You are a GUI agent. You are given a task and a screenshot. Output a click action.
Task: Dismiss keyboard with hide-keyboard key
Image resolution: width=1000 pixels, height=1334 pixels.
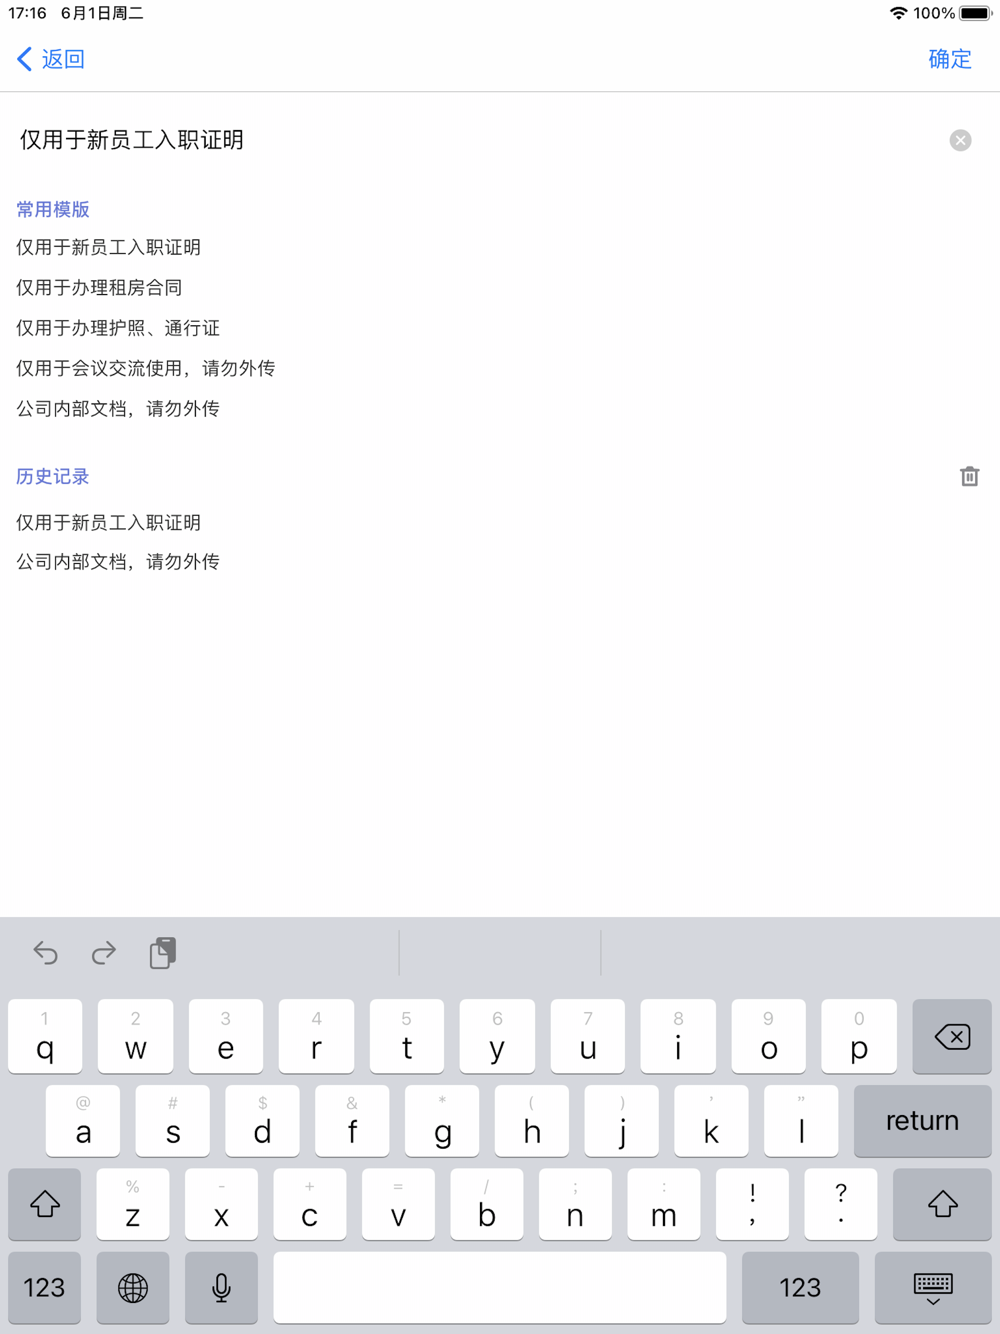click(x=933, y=1288)
